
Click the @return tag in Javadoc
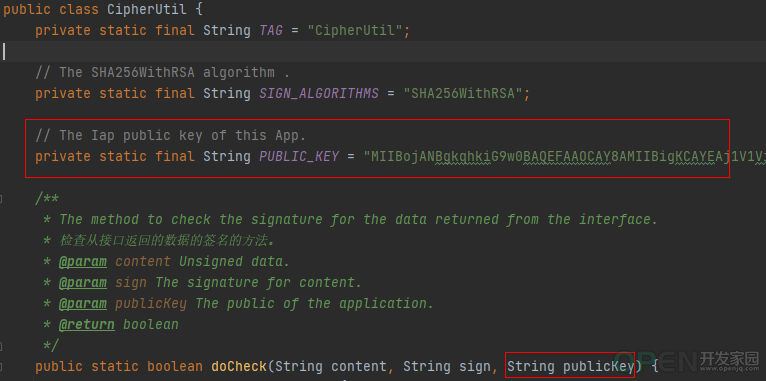[x=86, y=324]
